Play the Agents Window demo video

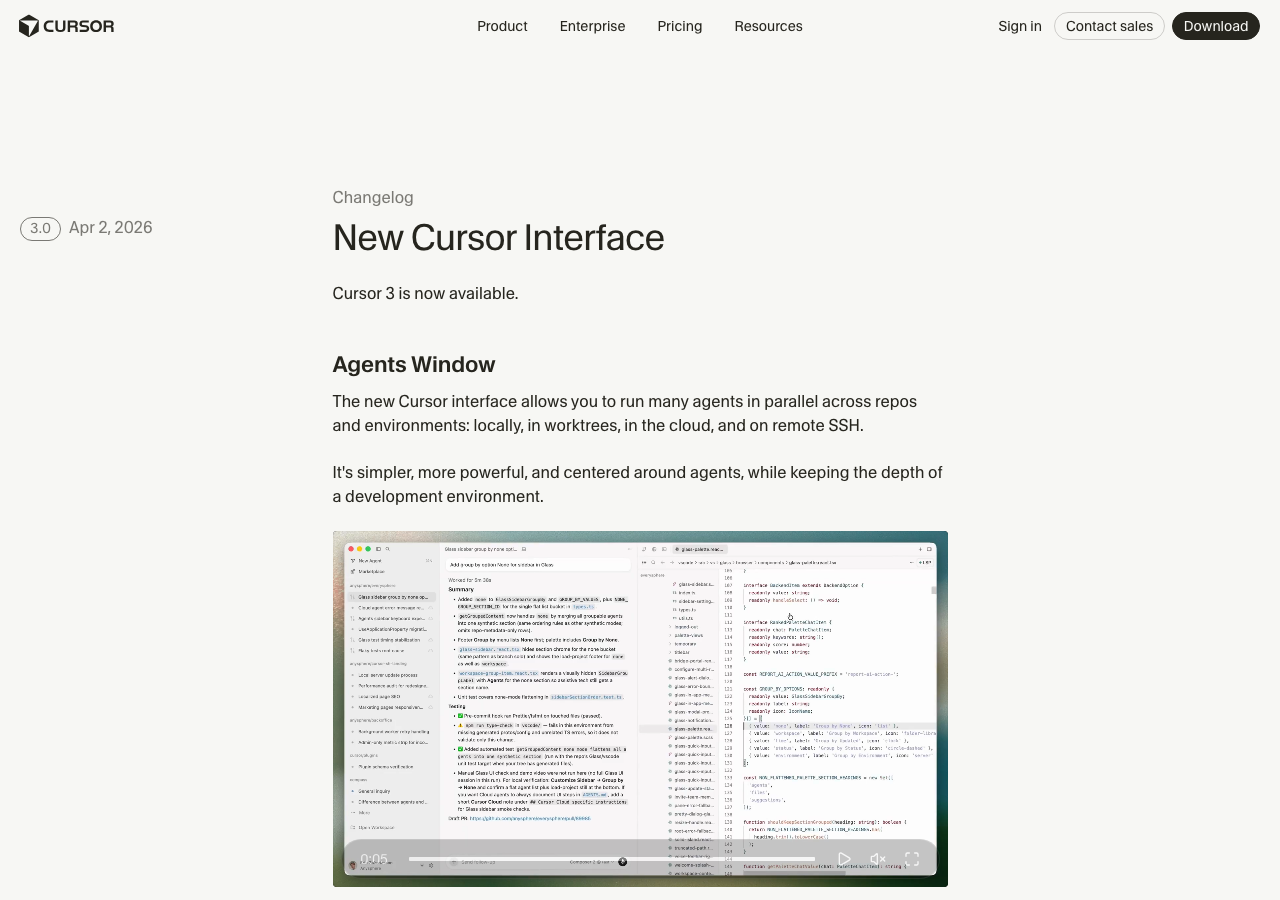coord(844,859)
